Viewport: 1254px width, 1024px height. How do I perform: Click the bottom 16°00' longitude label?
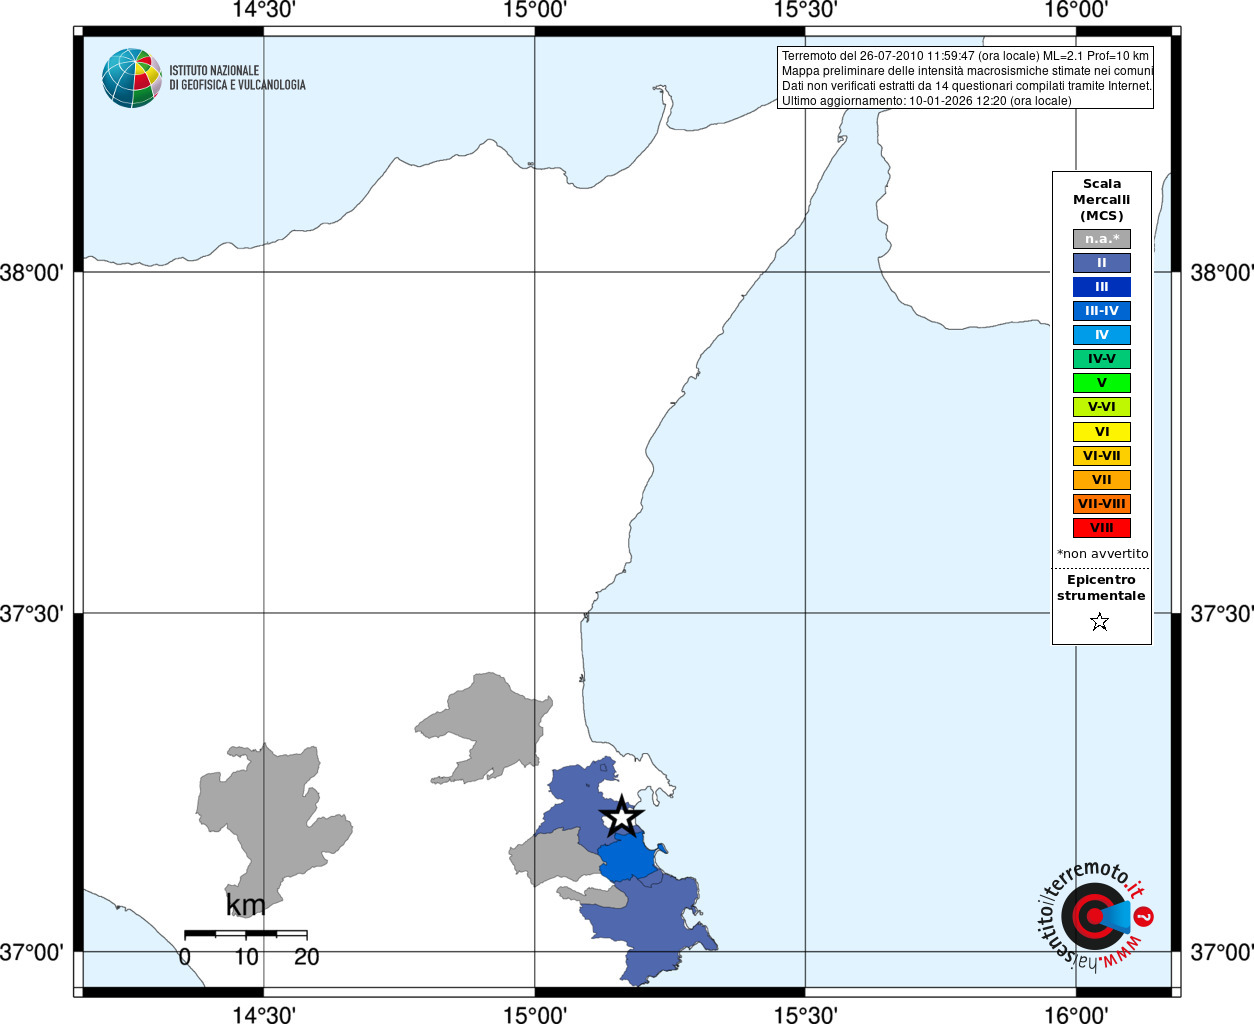(1076, 1014)
